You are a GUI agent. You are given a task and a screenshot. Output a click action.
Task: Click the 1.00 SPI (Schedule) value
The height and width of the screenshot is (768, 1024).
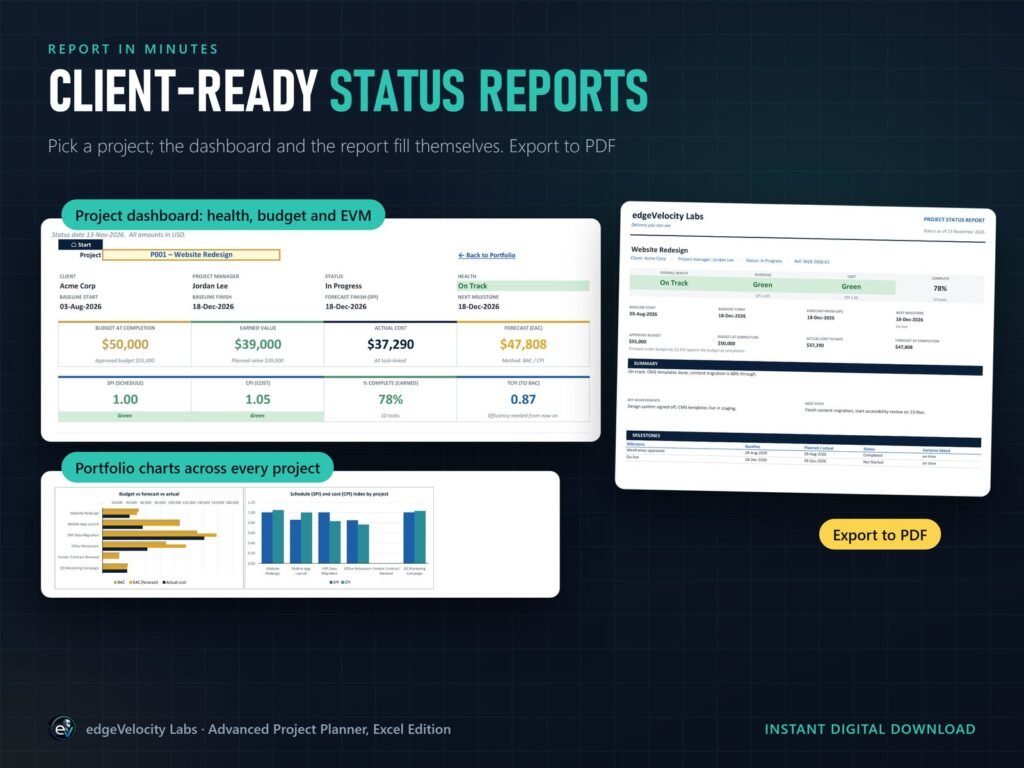click(x=125, y=399)
